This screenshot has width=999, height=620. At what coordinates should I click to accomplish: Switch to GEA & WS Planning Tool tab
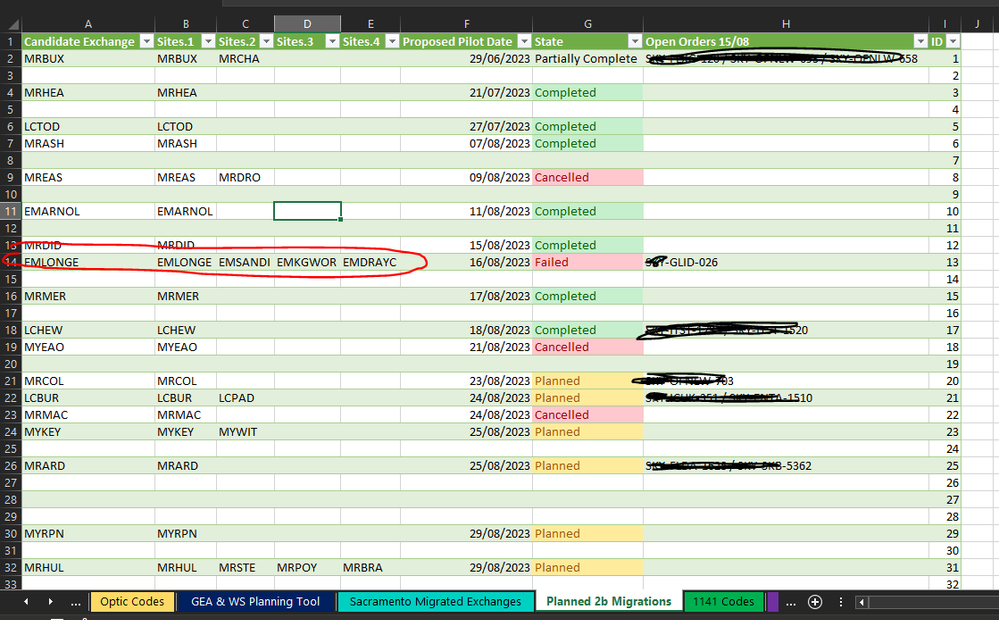pyautogui.click(x=255, y=602)
